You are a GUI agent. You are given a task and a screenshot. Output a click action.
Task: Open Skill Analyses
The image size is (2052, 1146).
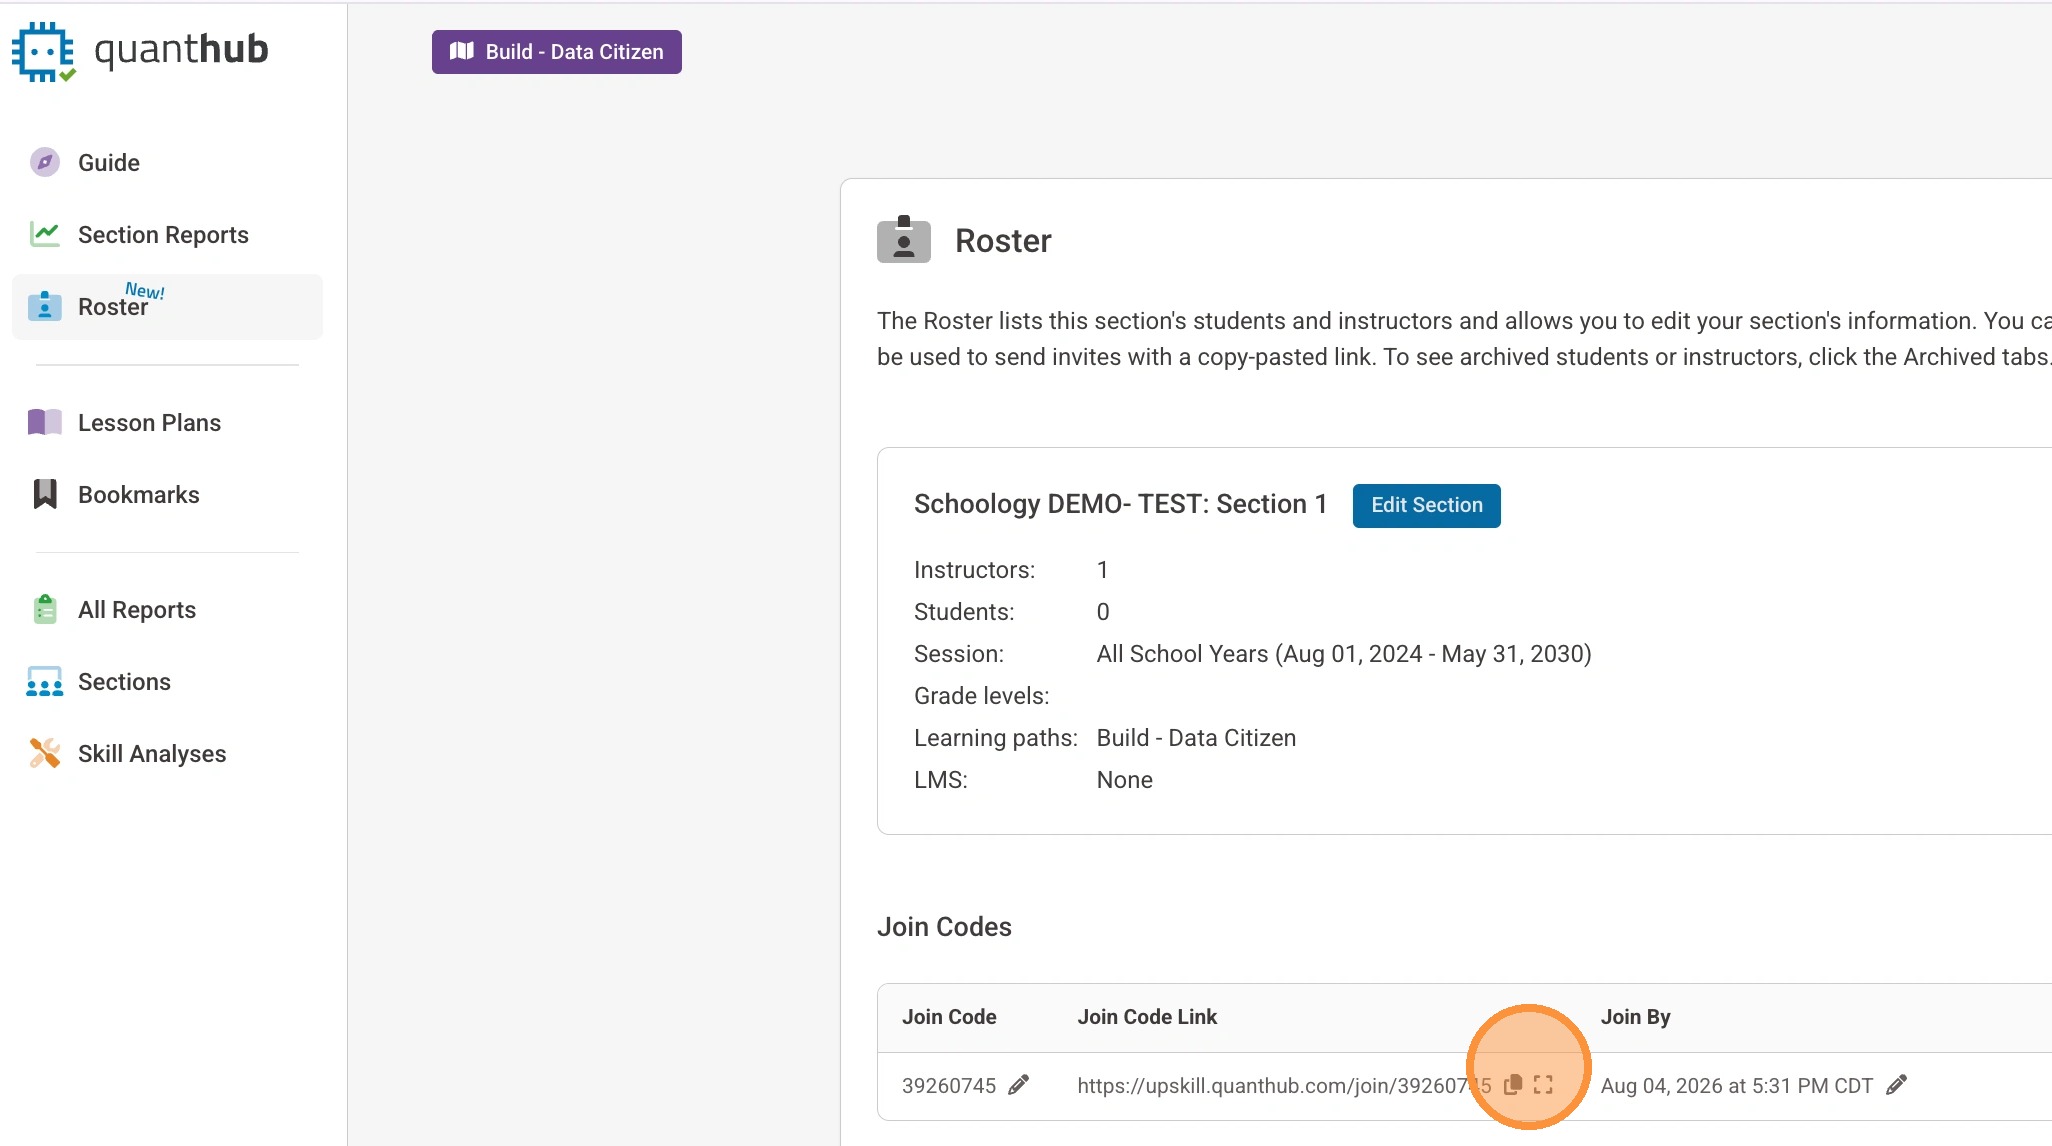click(152, 754)
